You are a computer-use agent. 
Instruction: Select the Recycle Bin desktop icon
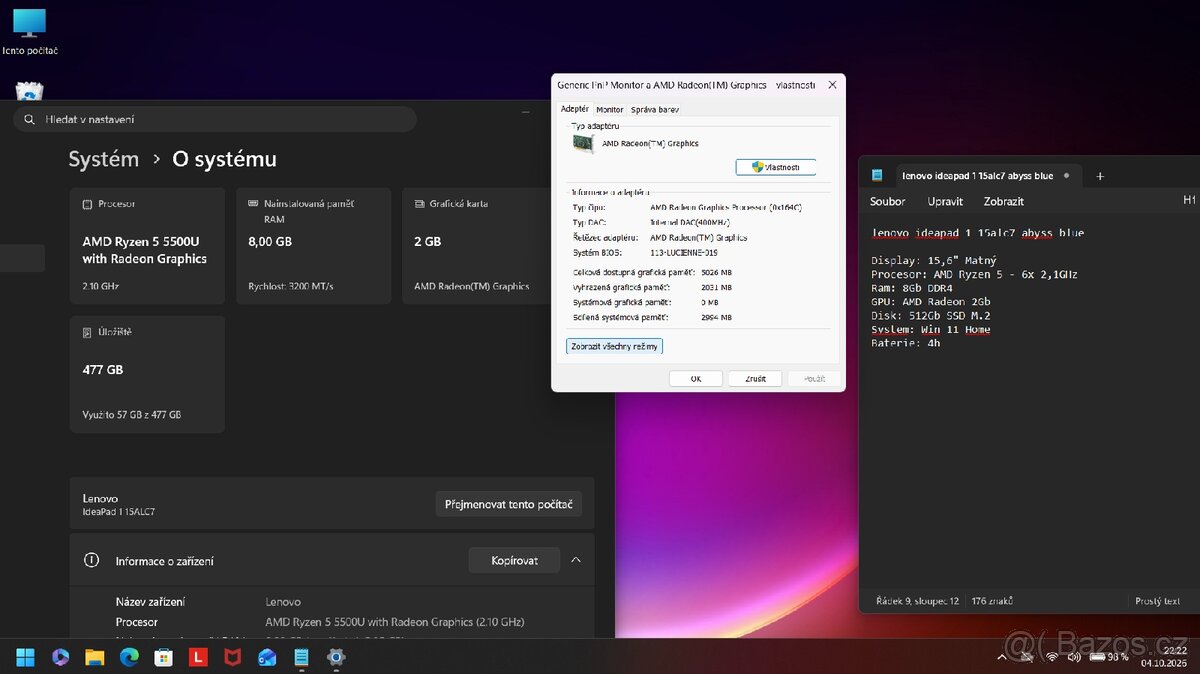[29, 92]
